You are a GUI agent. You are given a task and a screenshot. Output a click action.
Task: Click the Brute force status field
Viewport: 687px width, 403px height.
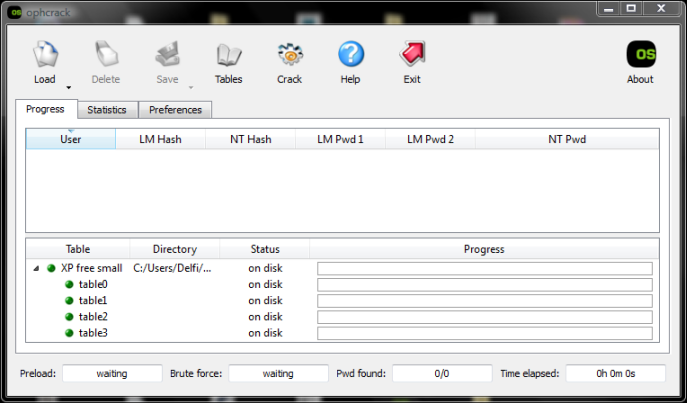point(278,374)
